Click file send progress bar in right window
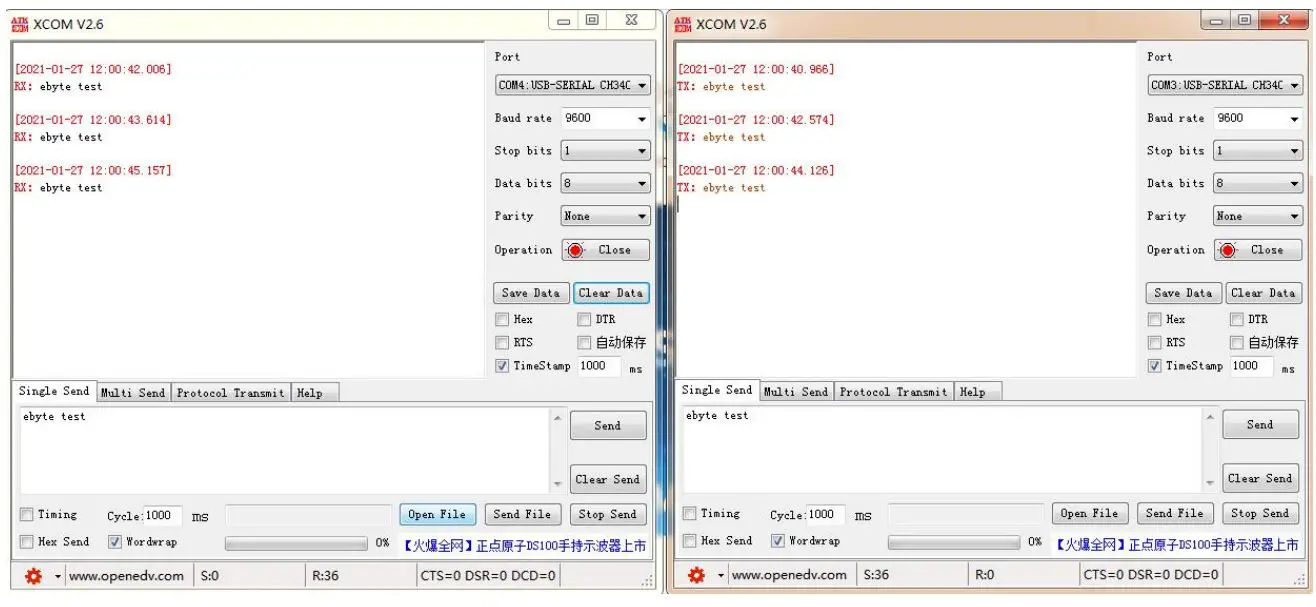1316x607 pixels. coord(959,543)
